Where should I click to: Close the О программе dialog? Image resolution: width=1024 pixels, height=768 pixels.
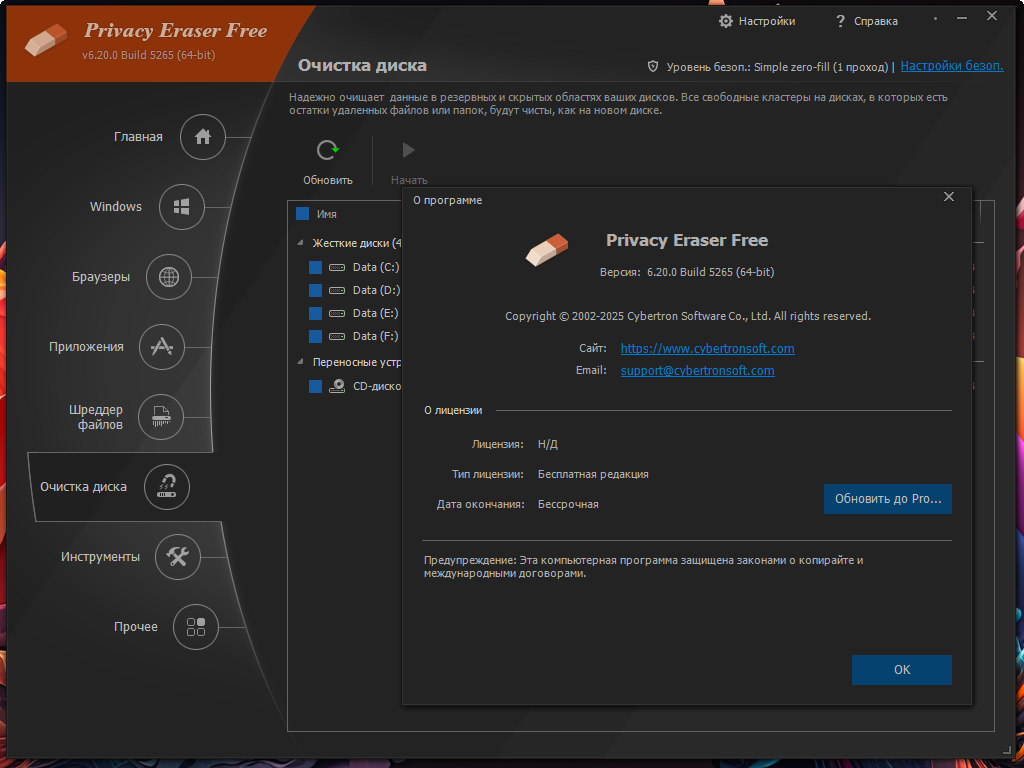[949, 197]
